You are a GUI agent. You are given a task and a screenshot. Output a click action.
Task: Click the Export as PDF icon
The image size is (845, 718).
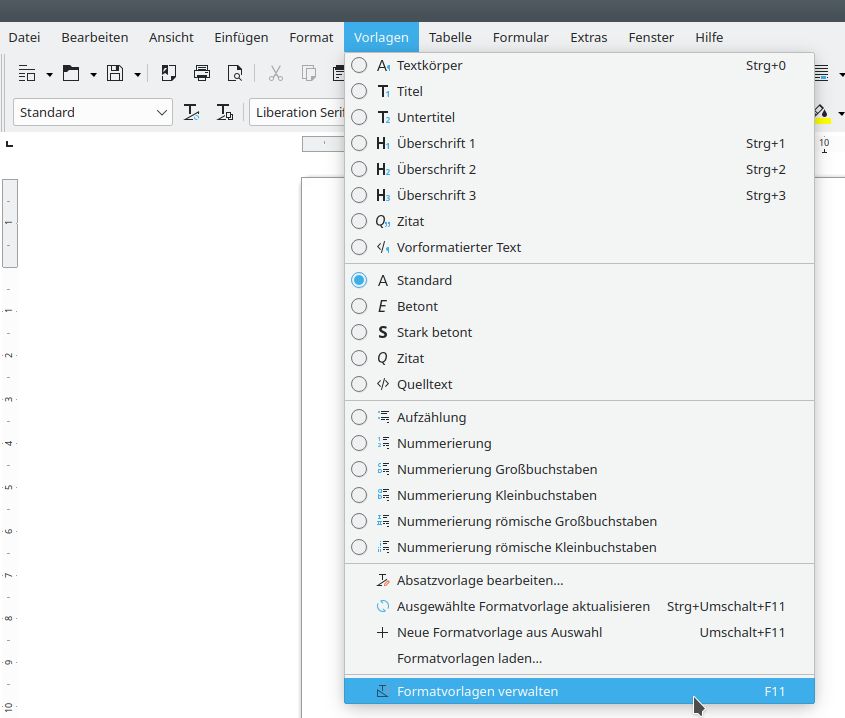pos(169,73)
